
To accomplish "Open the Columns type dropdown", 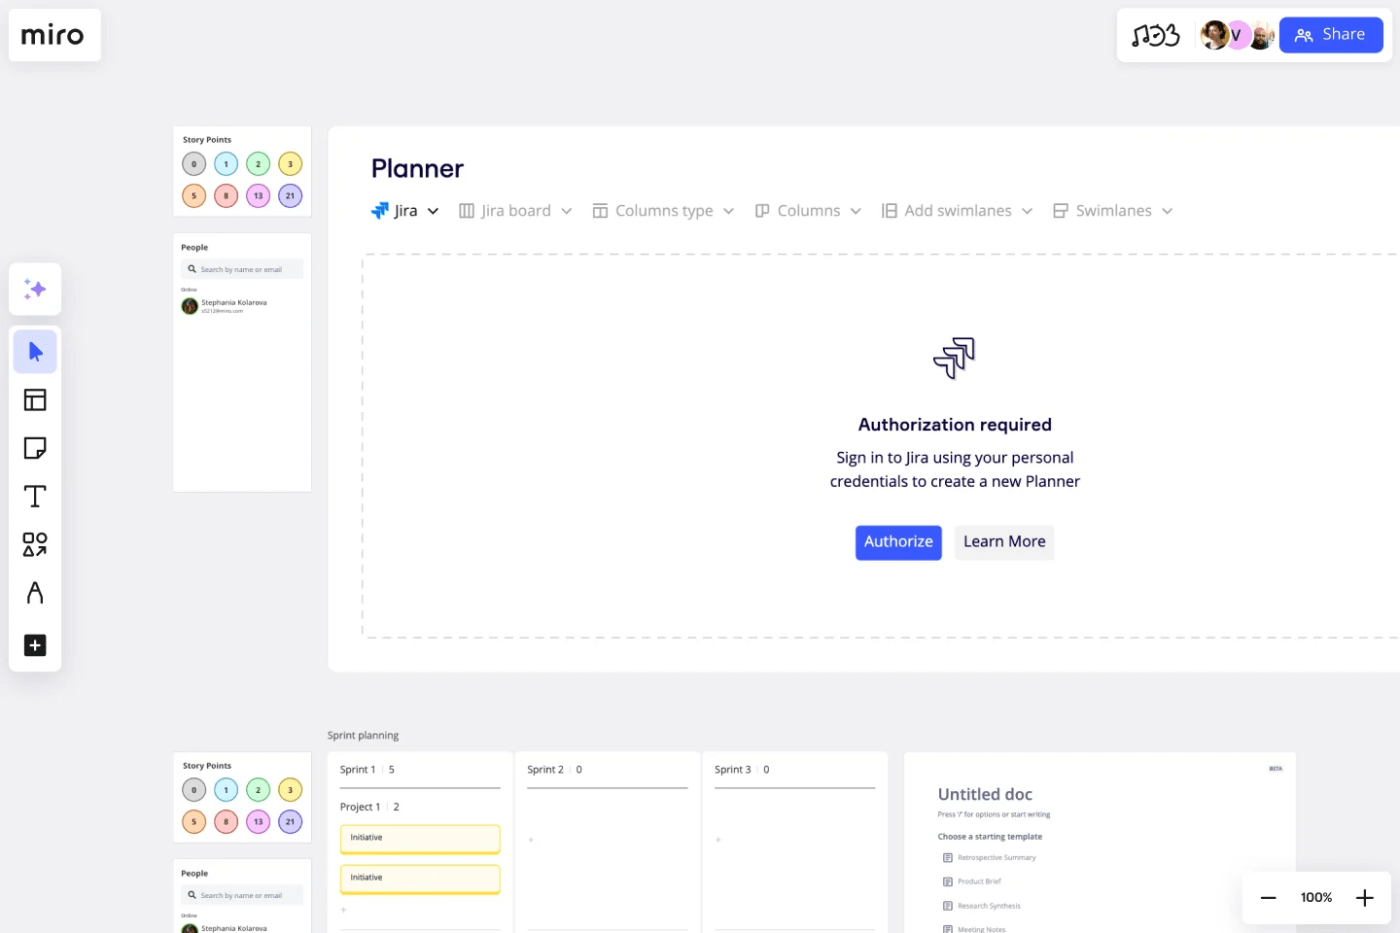I will pos(663,211).
